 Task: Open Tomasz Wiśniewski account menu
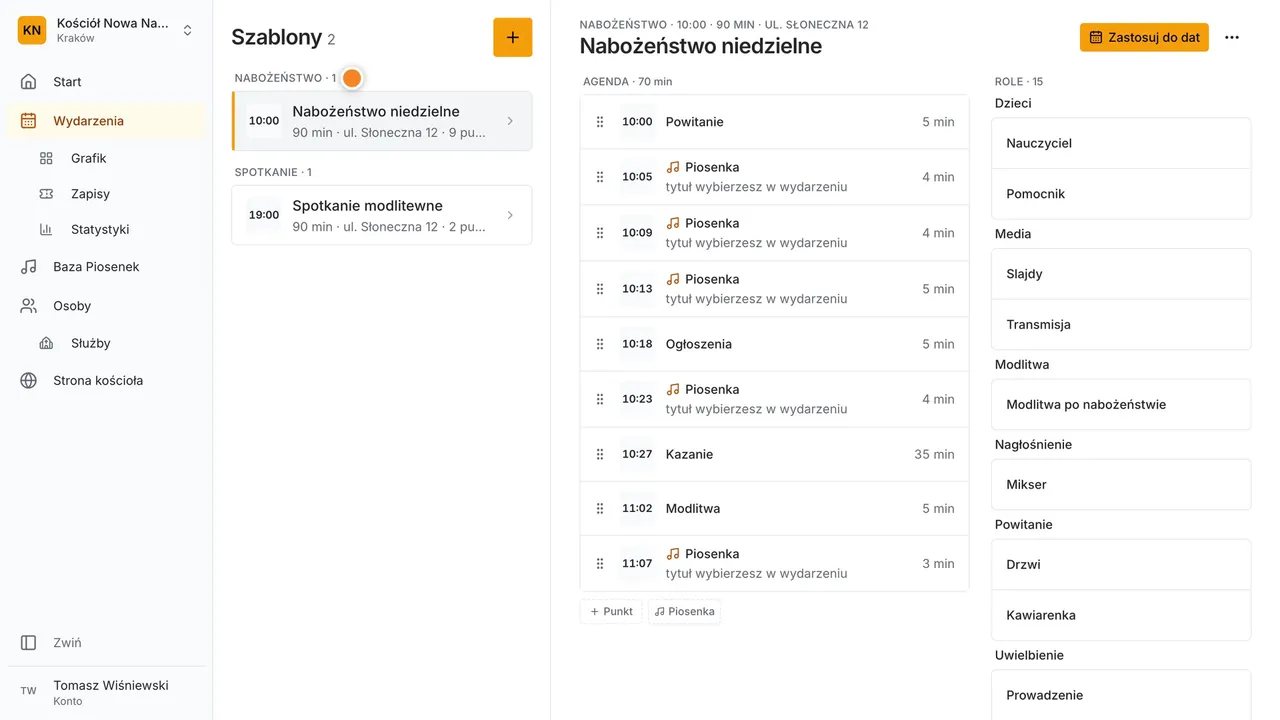pyautogui.click(x=106, y=692)
